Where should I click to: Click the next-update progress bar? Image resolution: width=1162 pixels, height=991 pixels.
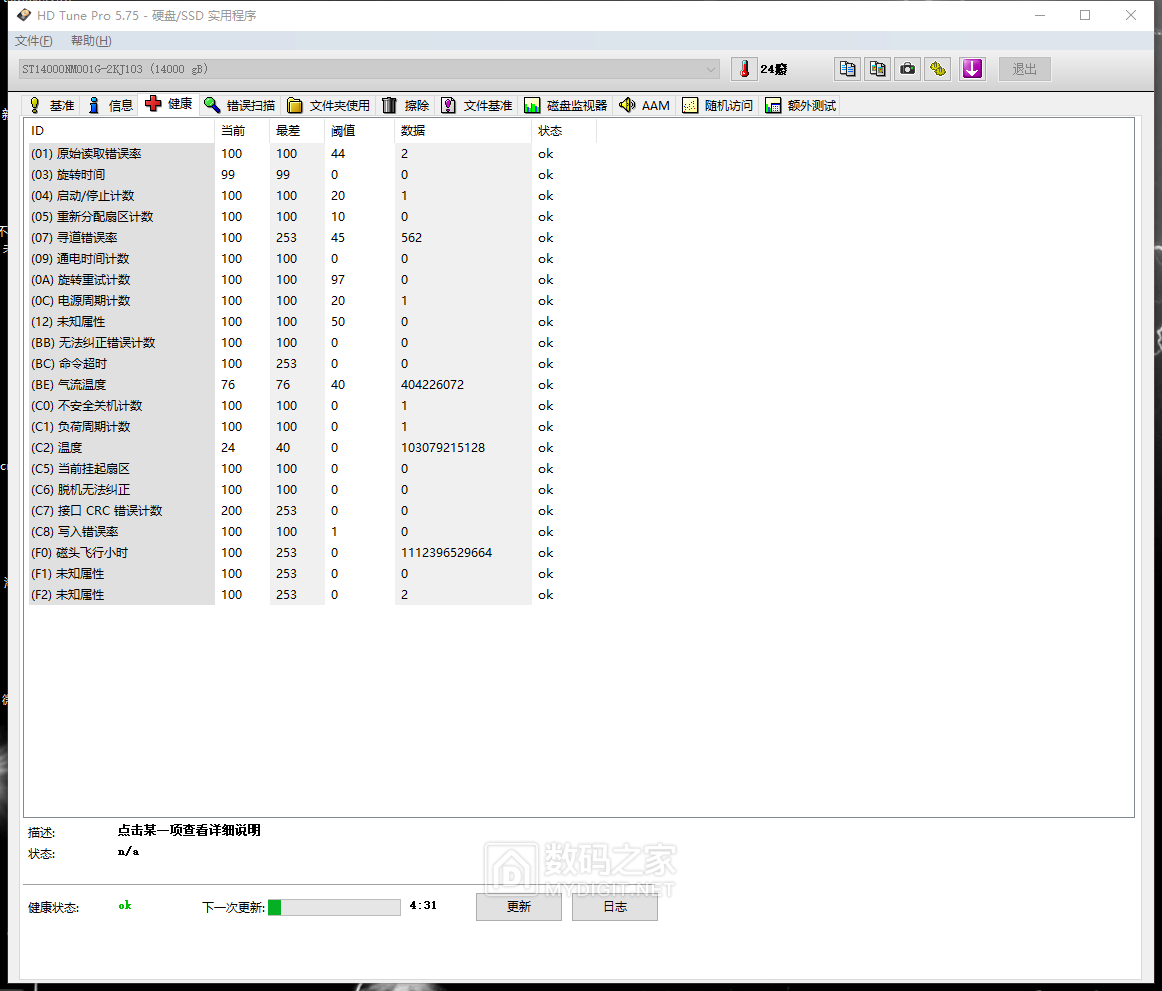pos(334,907)
